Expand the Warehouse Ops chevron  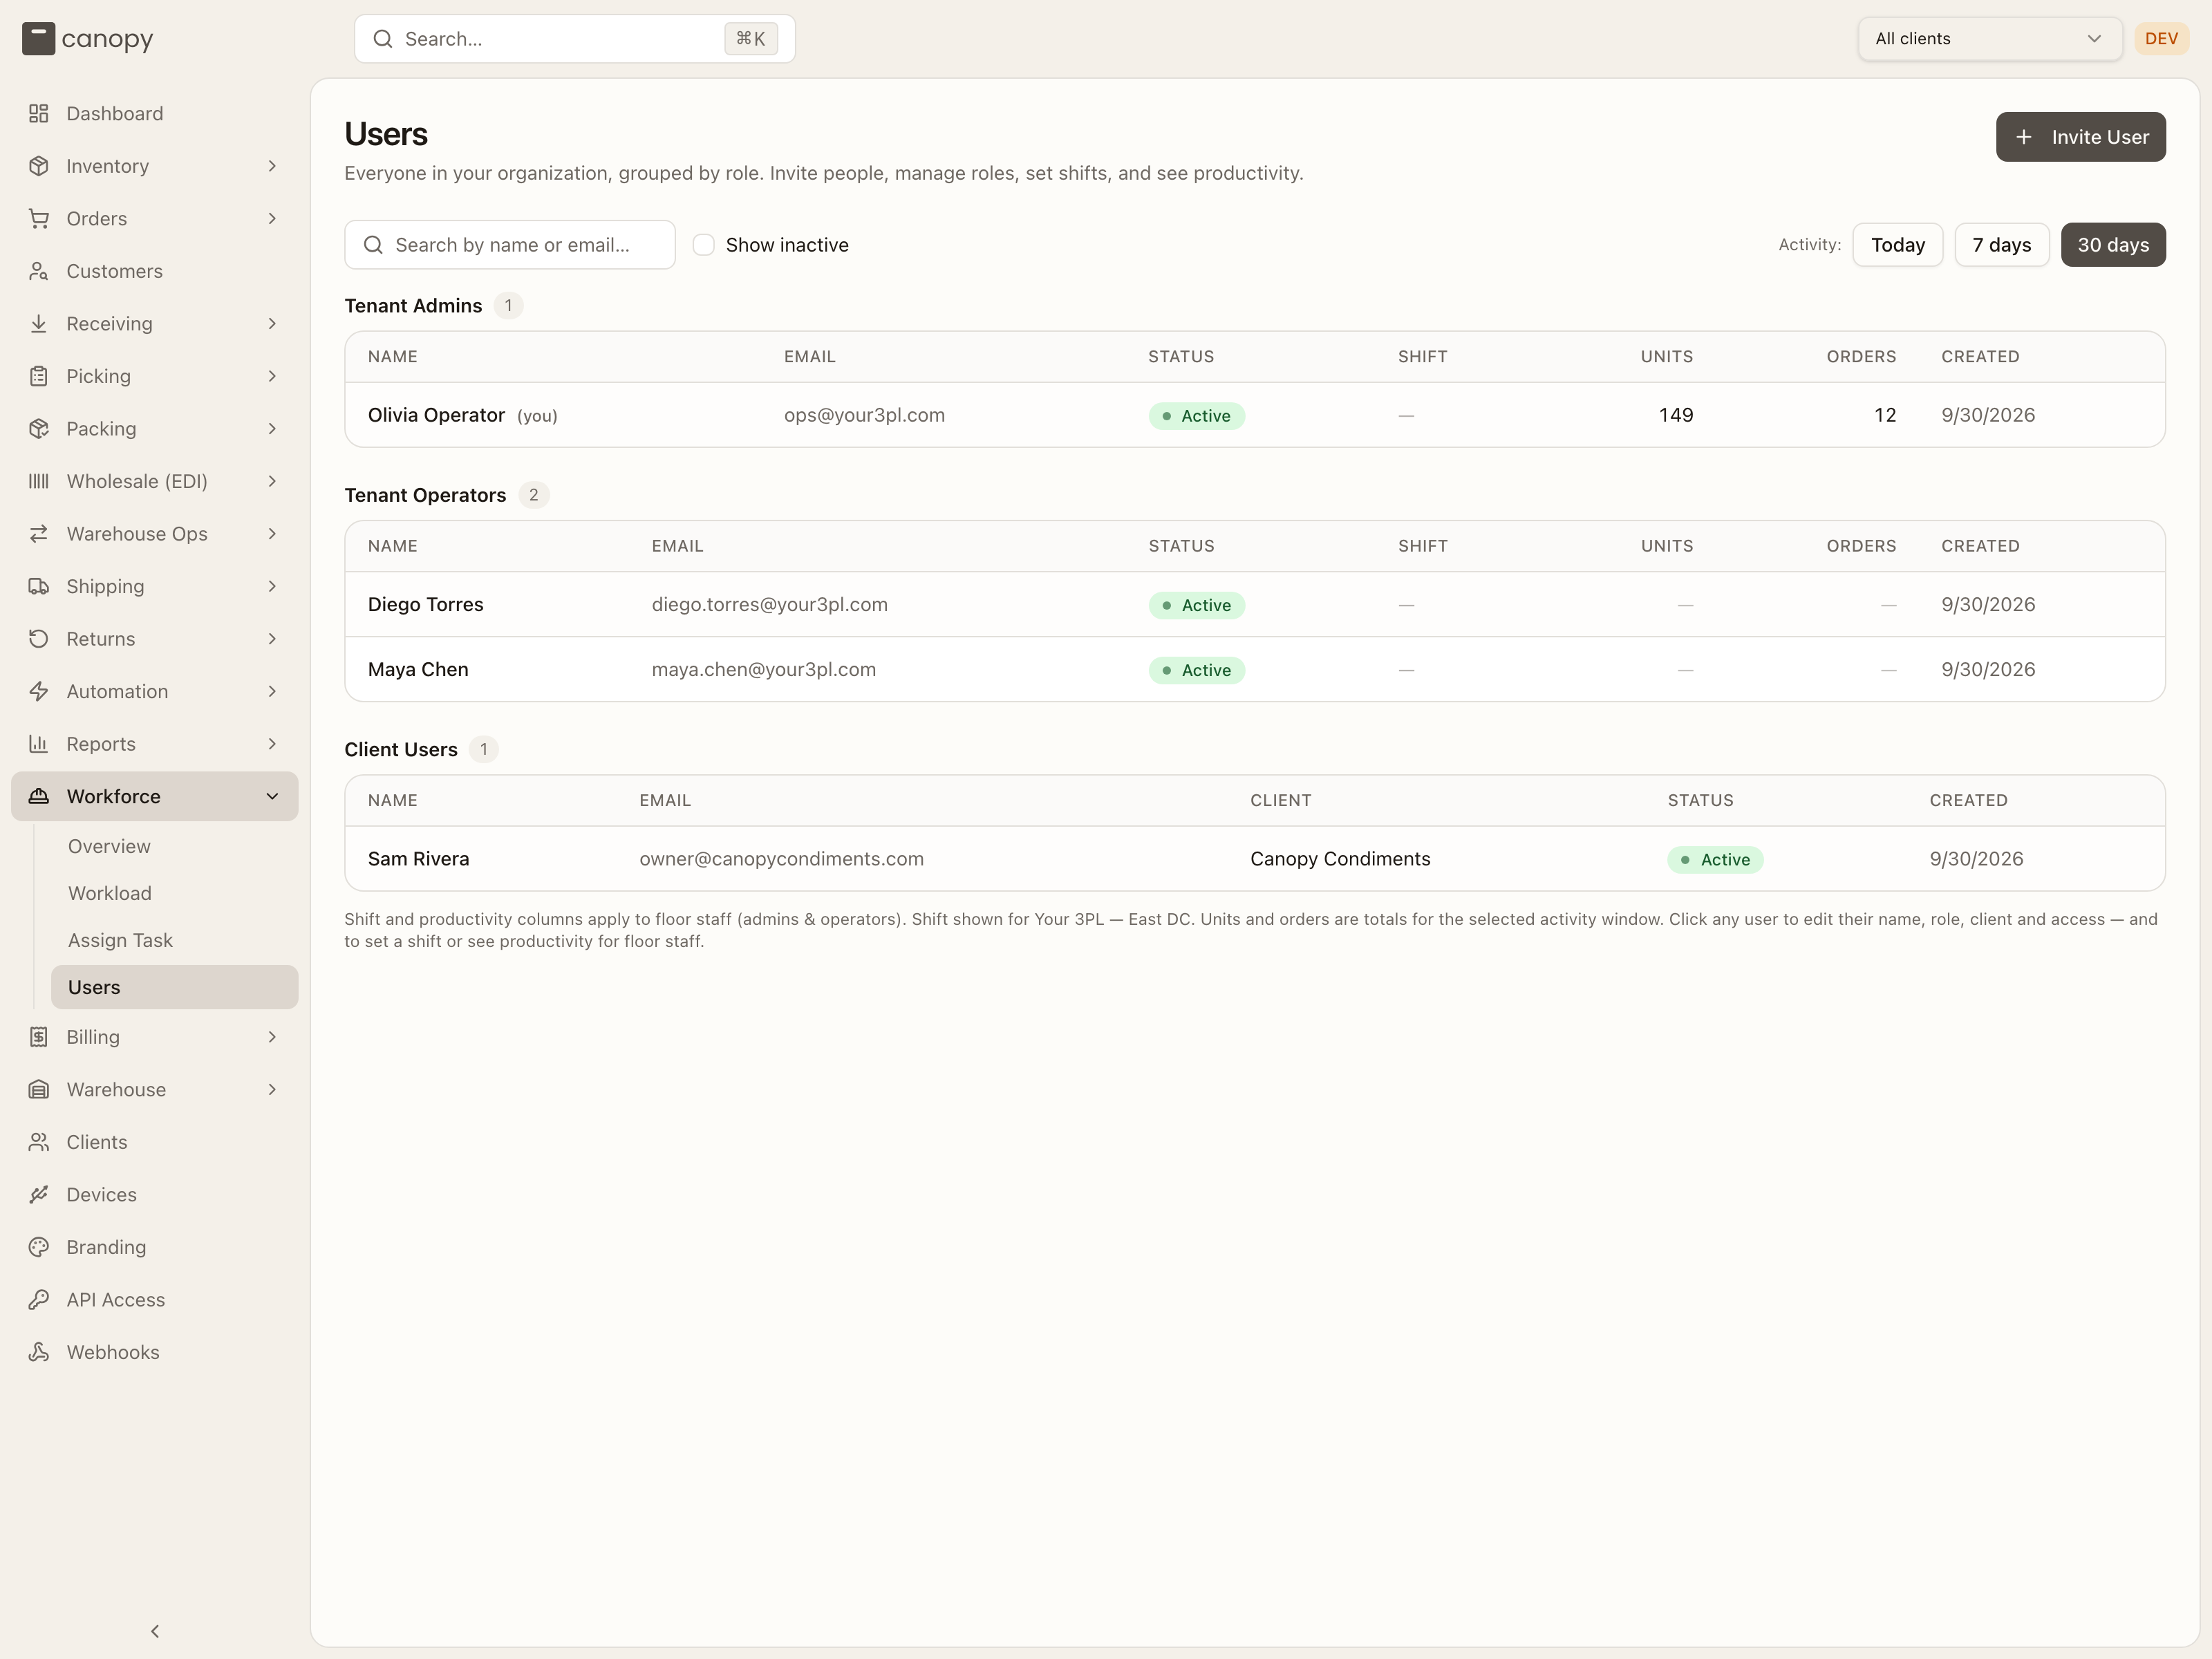click(272, 534)
